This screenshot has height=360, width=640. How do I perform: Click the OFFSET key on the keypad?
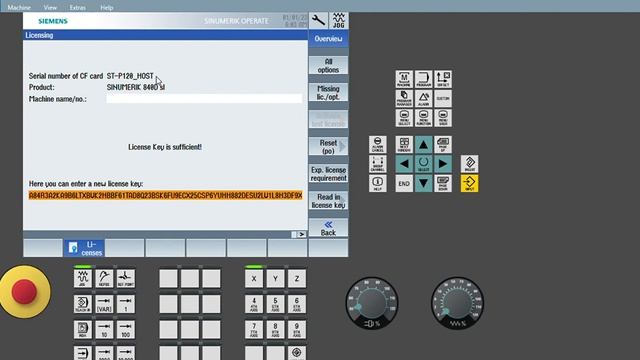click(x=443, y=79)
